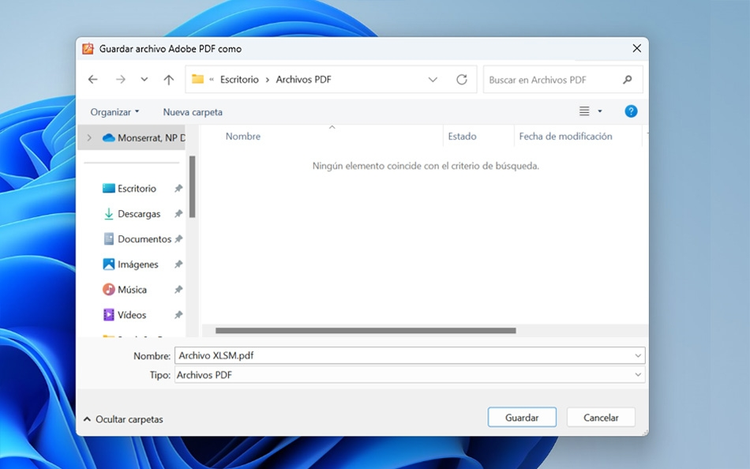Click pin icon next to Imágenes
Image resolution: width=750 pixels, height=469 pixels.
(x=178, y=264)
